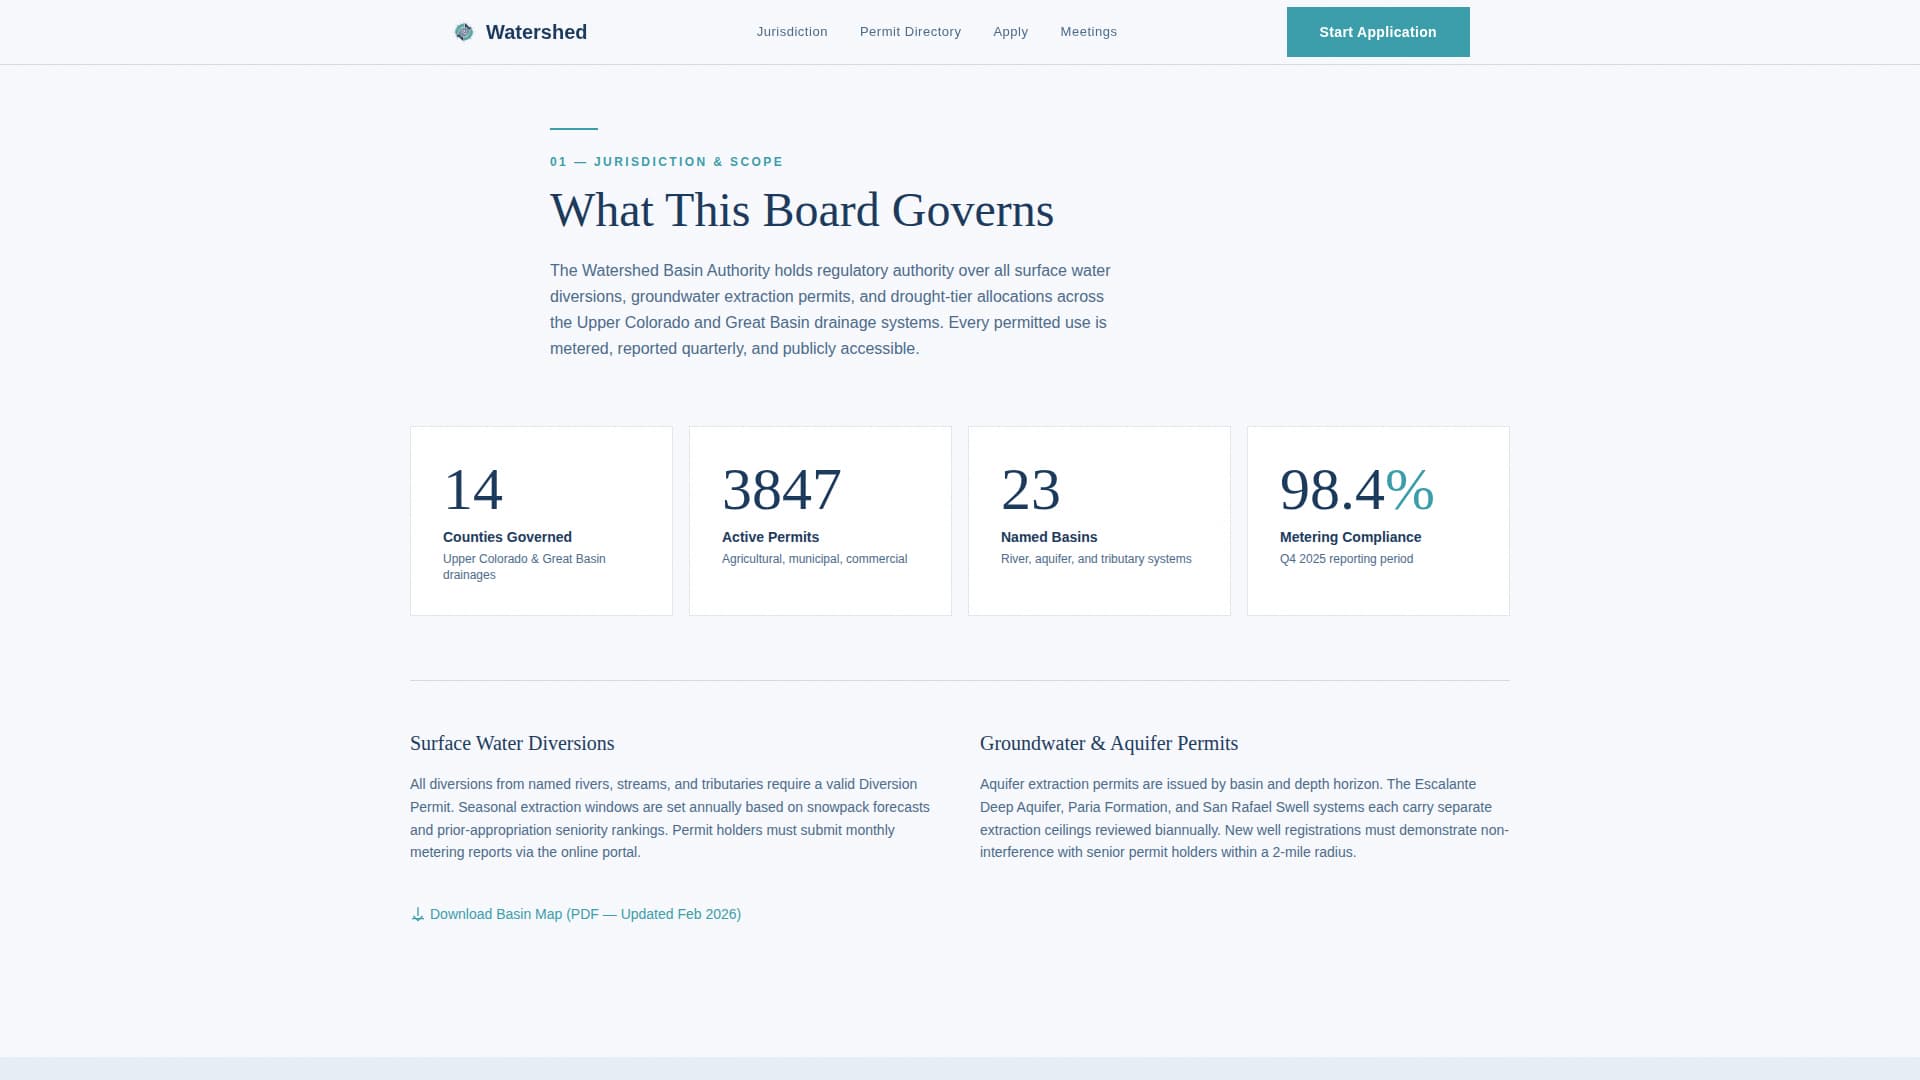
Task: Click the paragraph about Diversion Permit requirements
Action: [x=670, y=818]
